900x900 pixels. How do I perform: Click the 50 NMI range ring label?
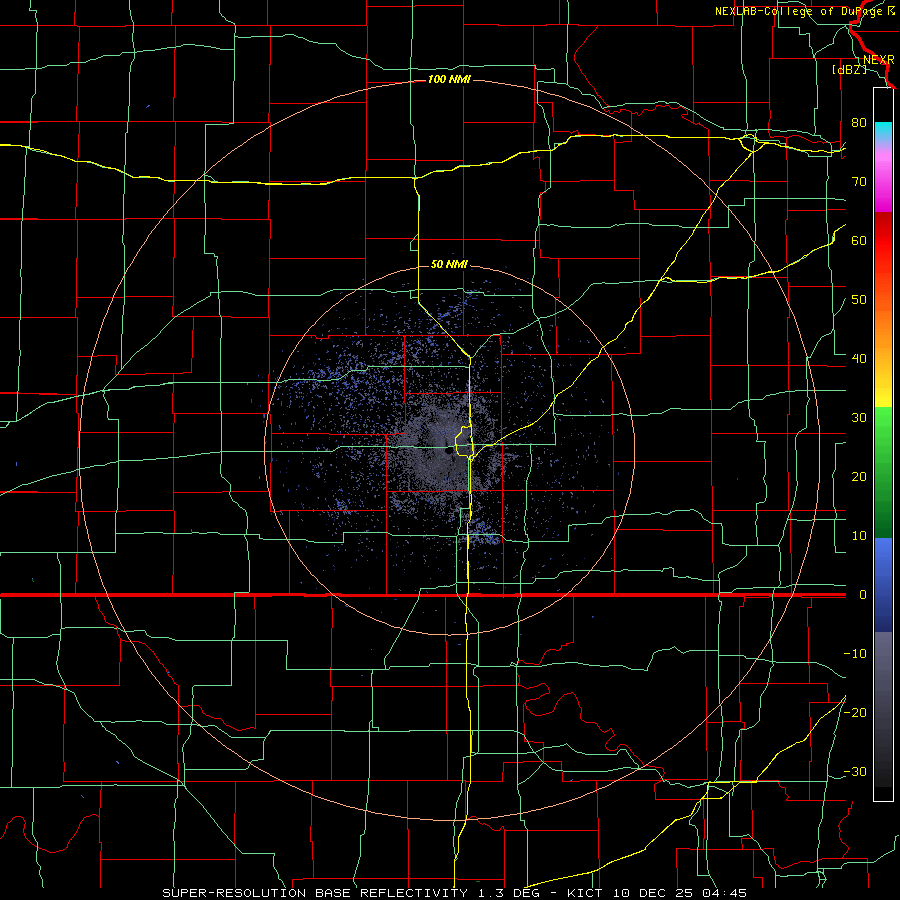click(449, 264)
